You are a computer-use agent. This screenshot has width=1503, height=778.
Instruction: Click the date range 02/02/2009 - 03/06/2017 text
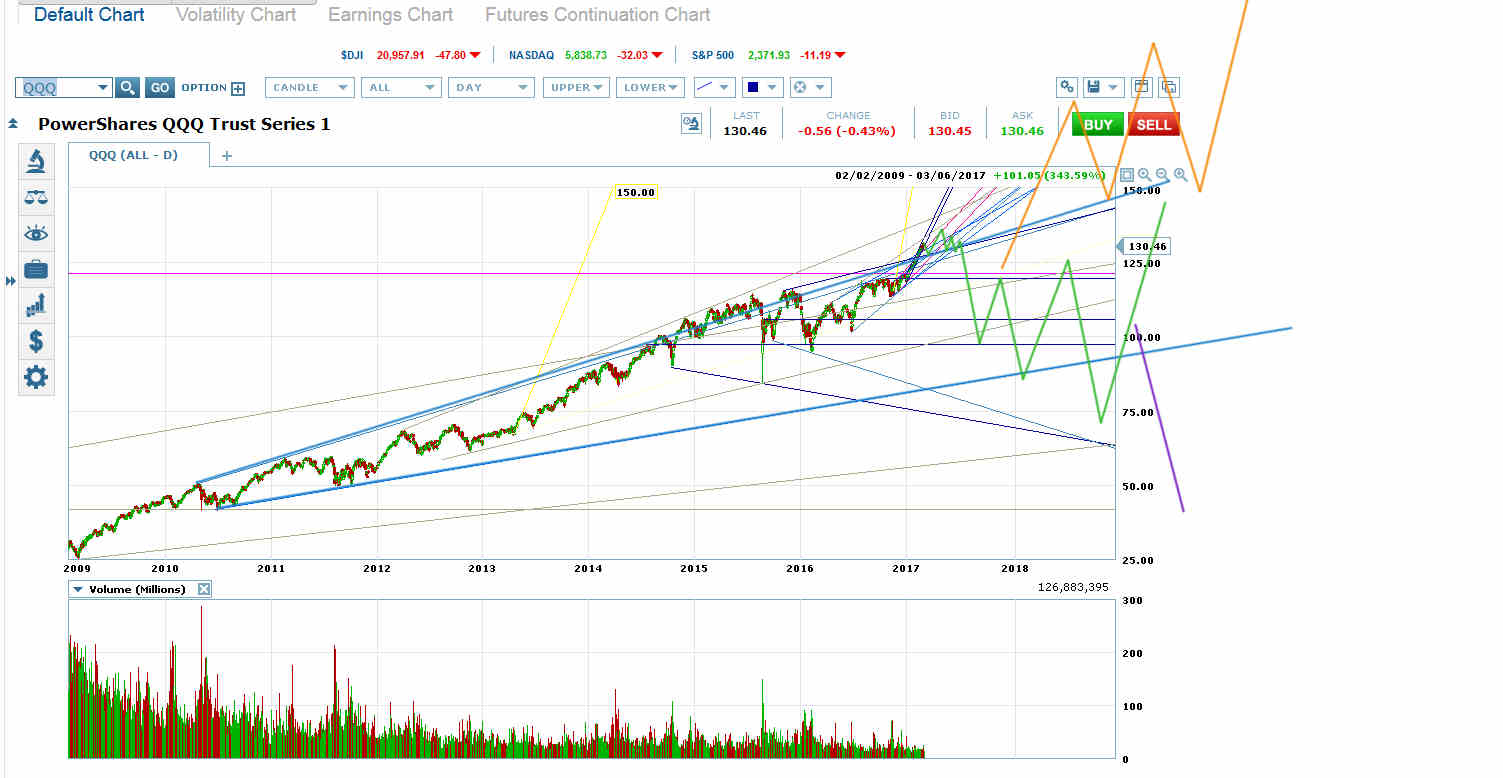tap(911, 175)
